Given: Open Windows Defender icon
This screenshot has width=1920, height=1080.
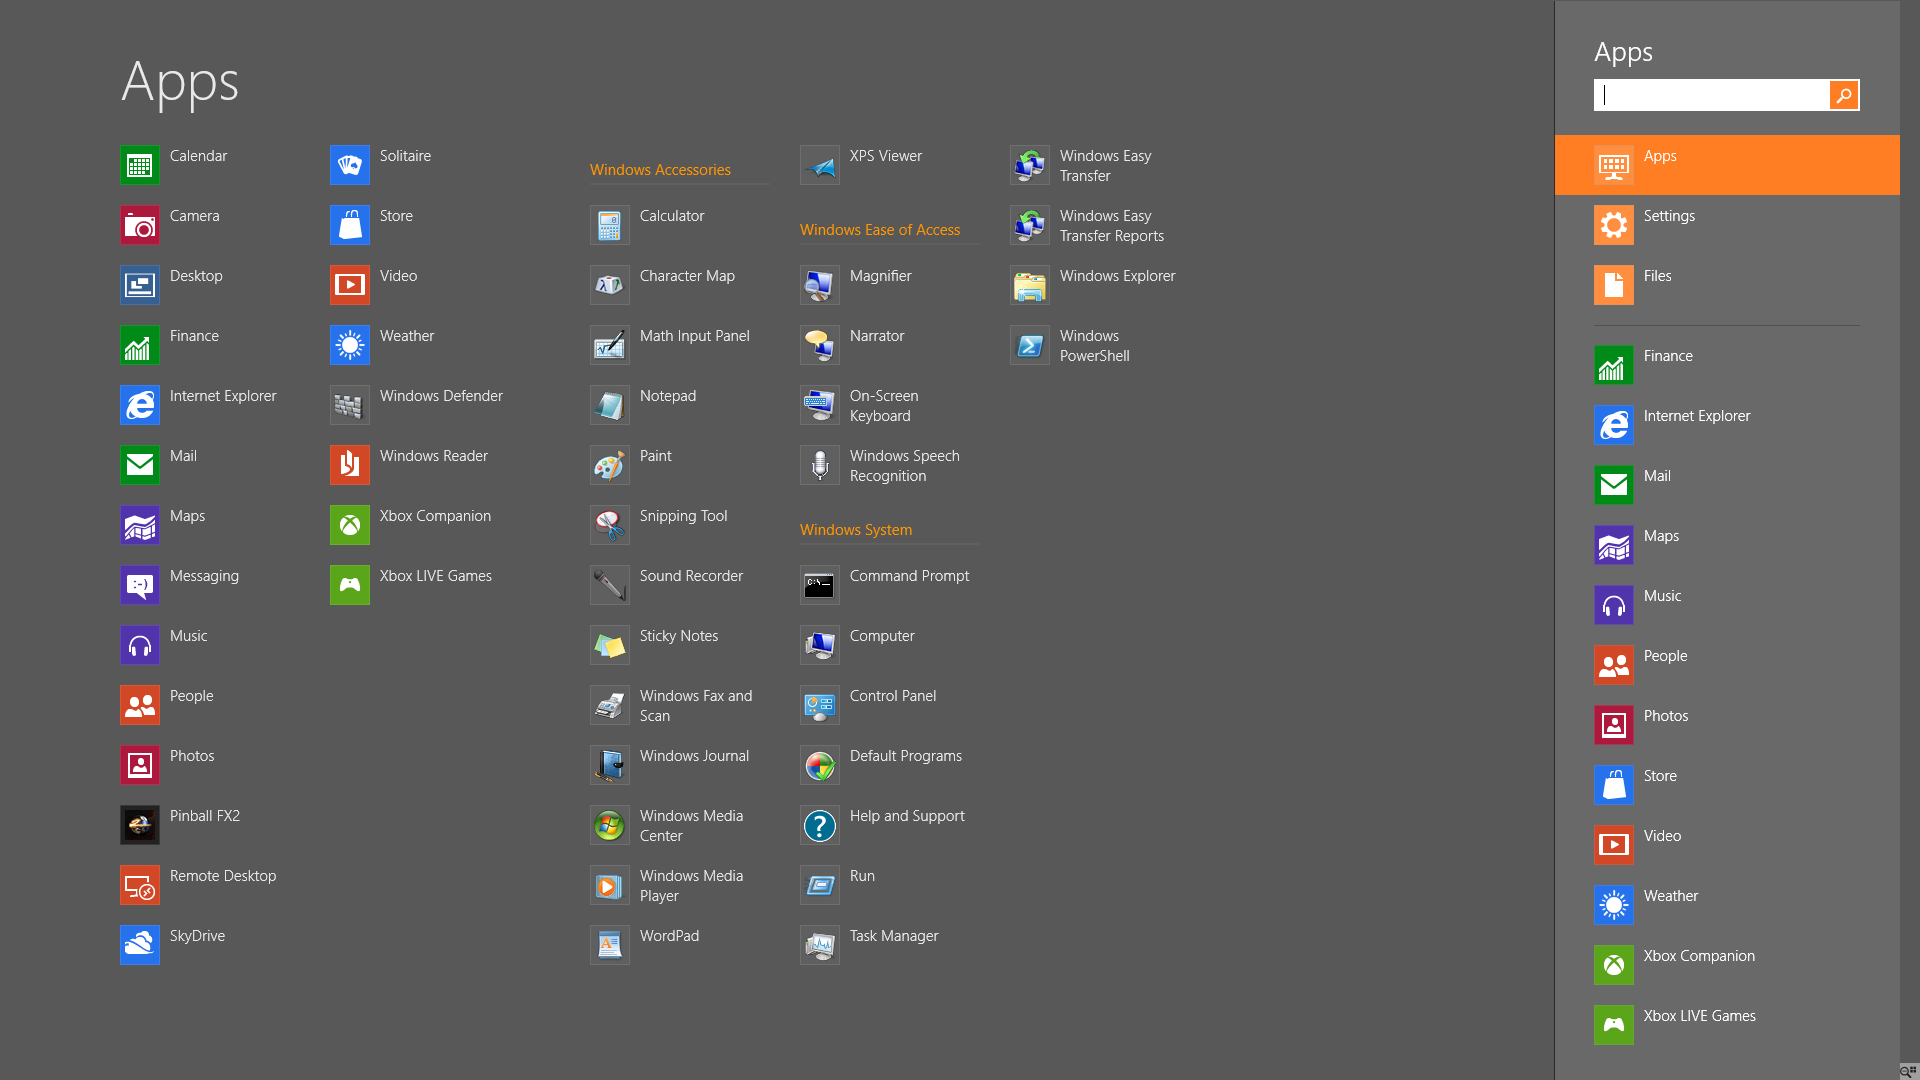Looking at the screenshot, I should [x=350, y=405].
